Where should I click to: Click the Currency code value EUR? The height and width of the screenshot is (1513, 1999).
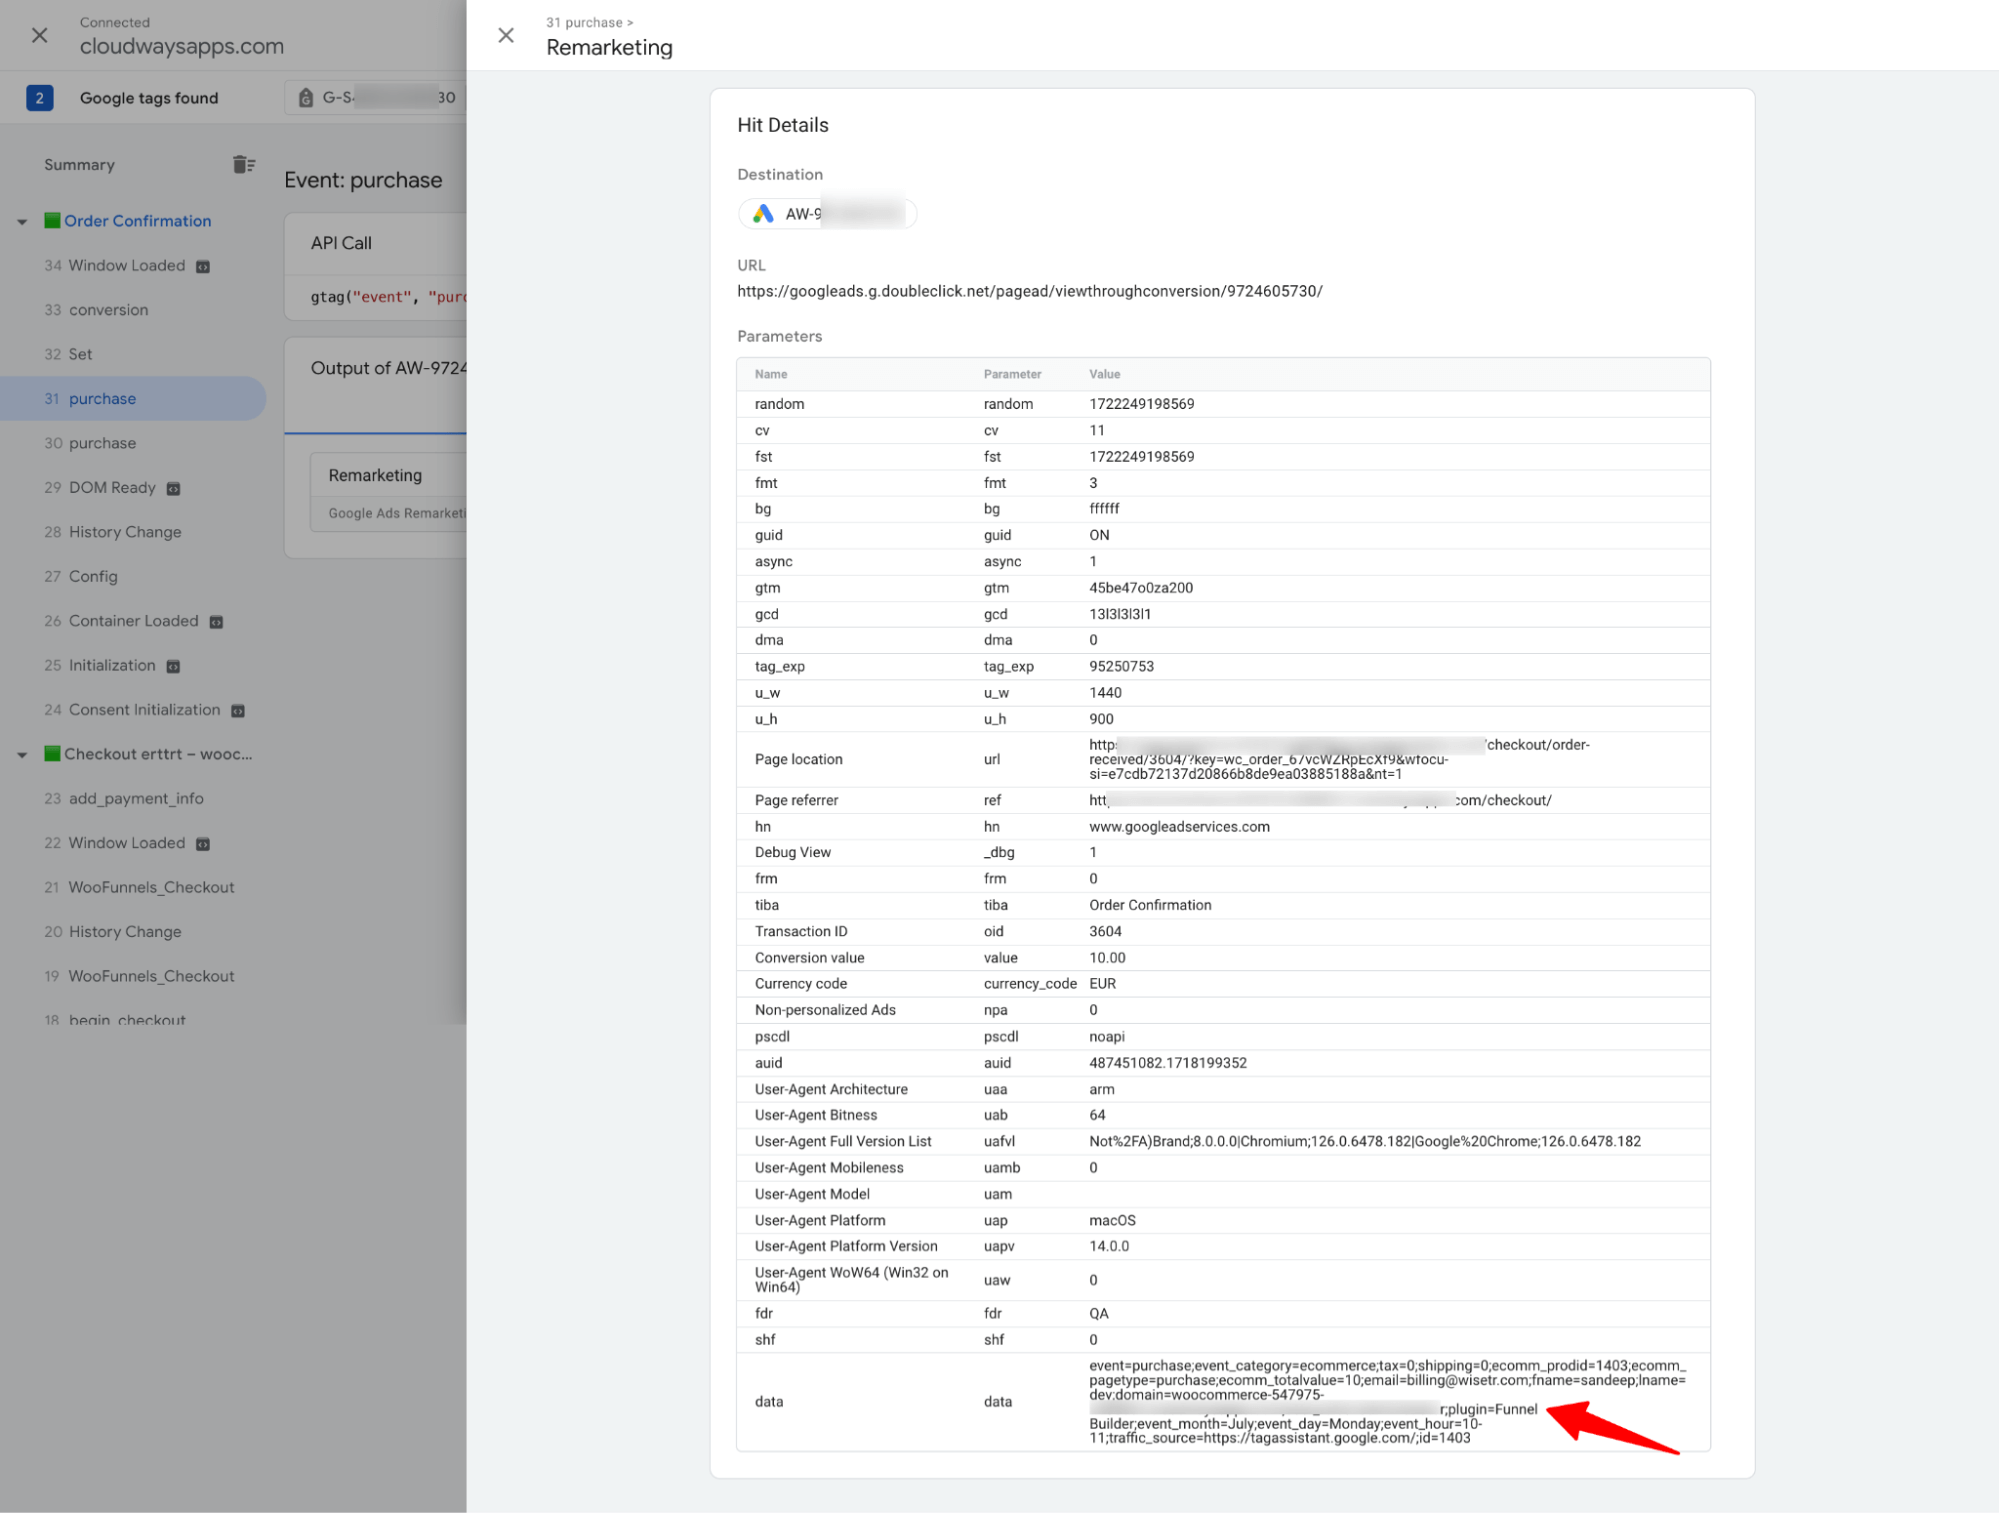(x=1102, y=984)
